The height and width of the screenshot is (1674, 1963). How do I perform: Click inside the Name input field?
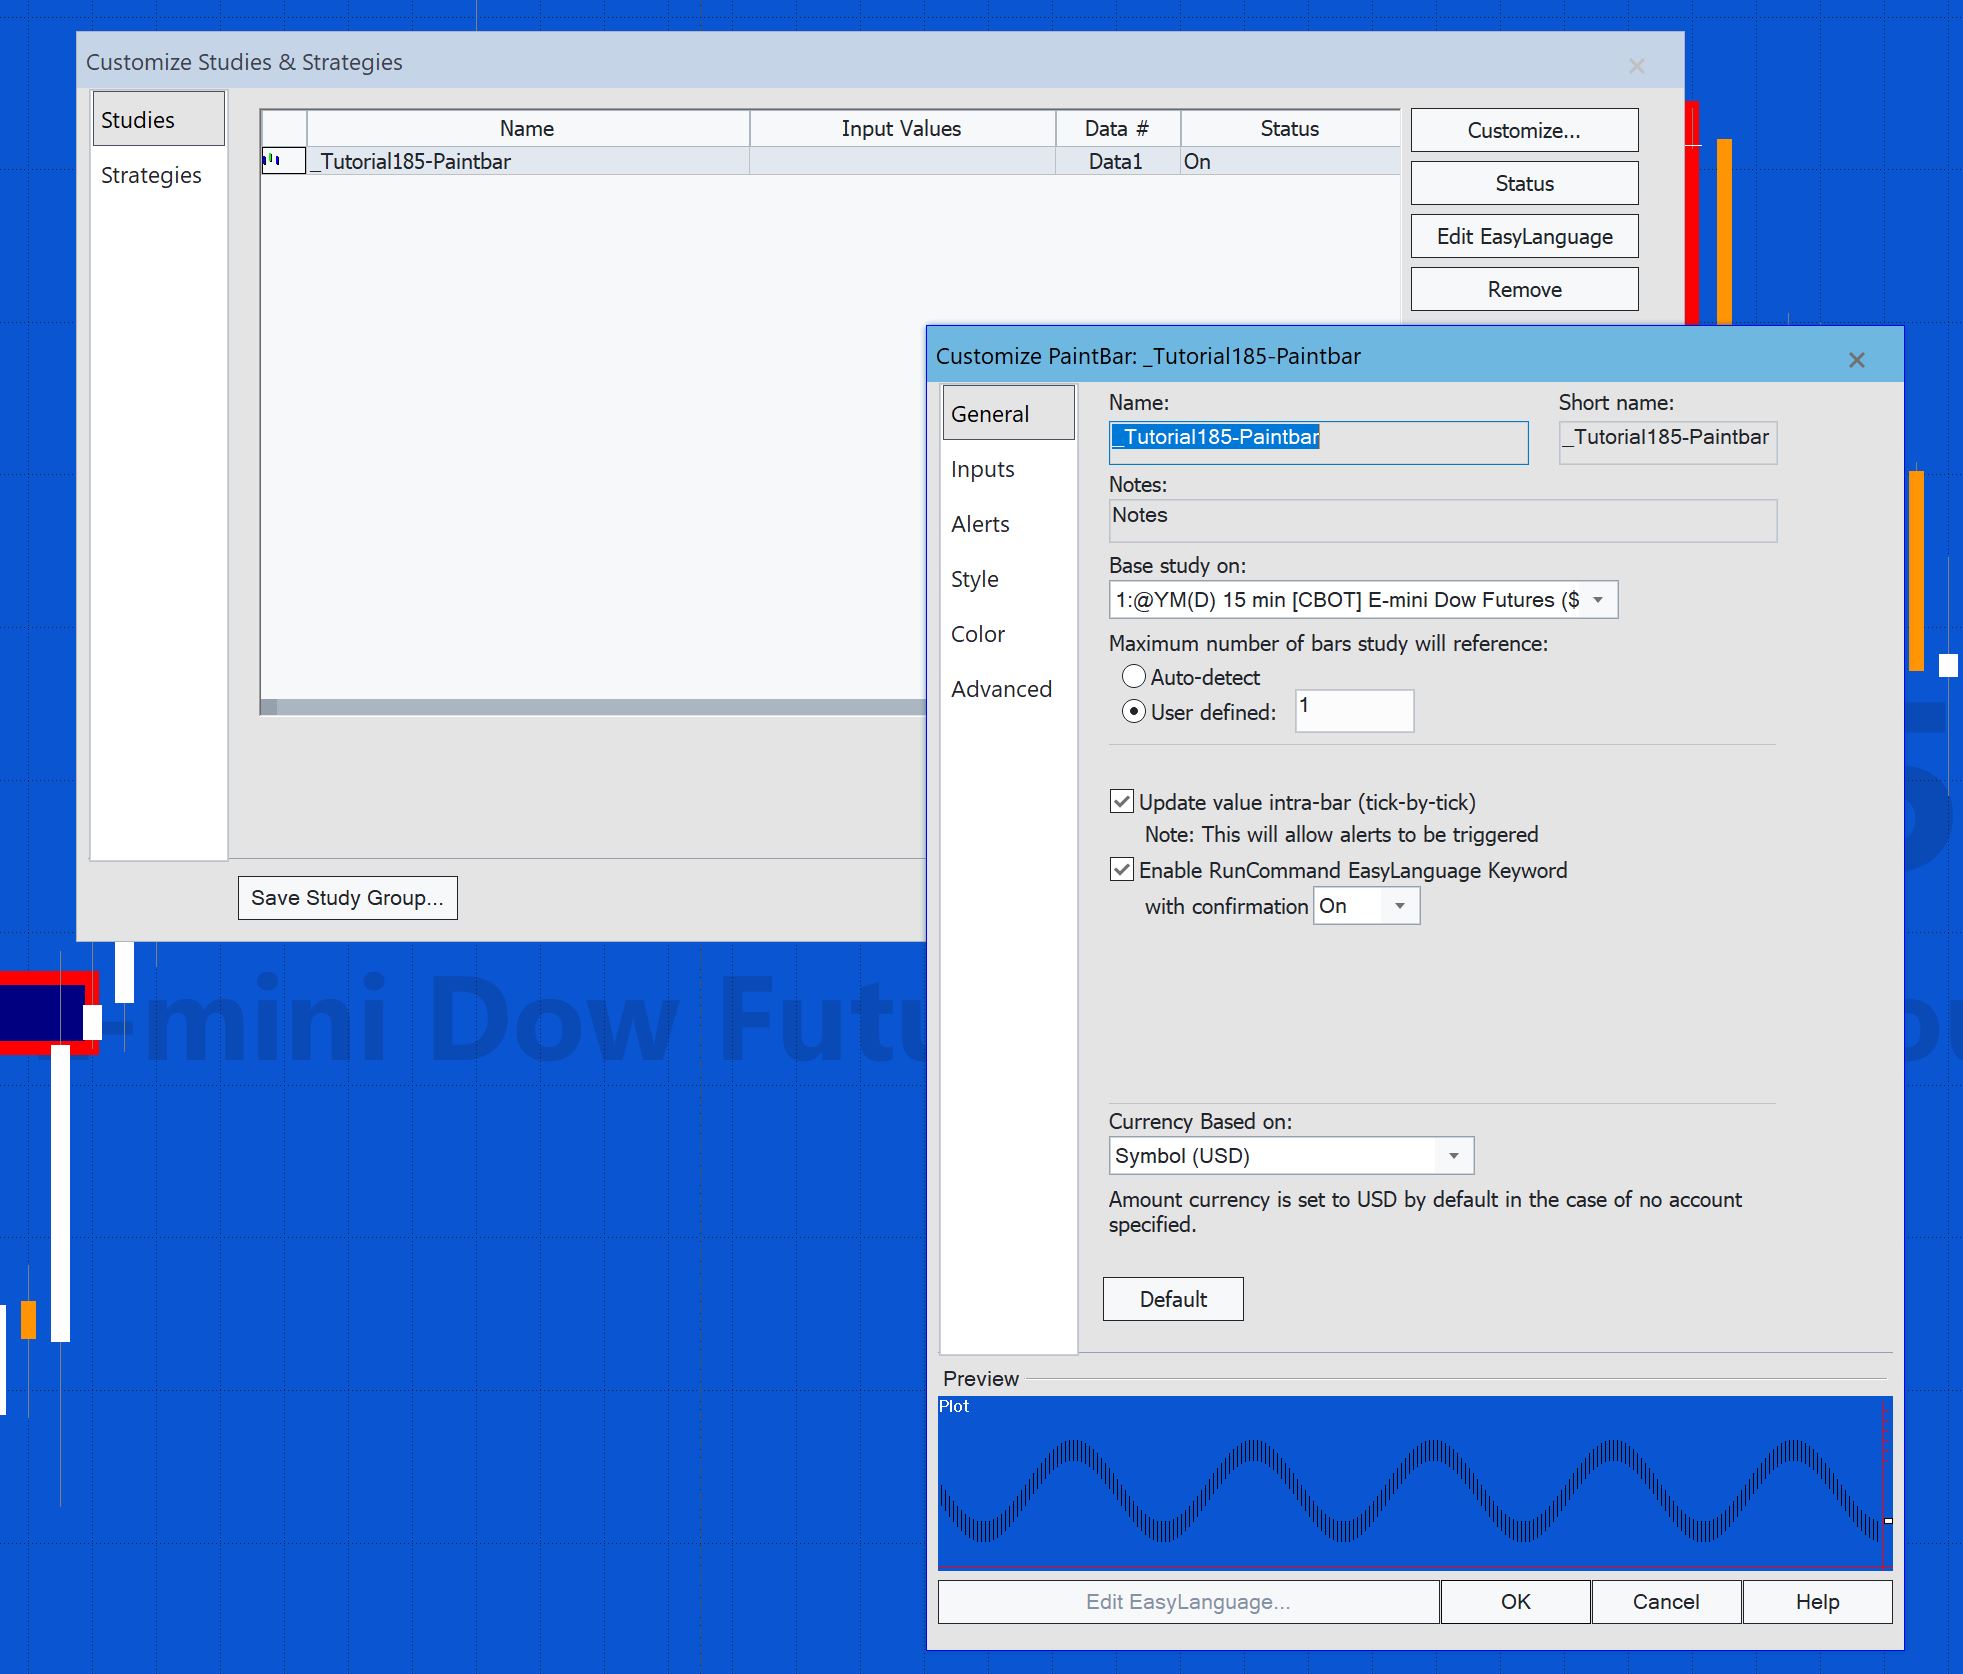coord(1318,441)
